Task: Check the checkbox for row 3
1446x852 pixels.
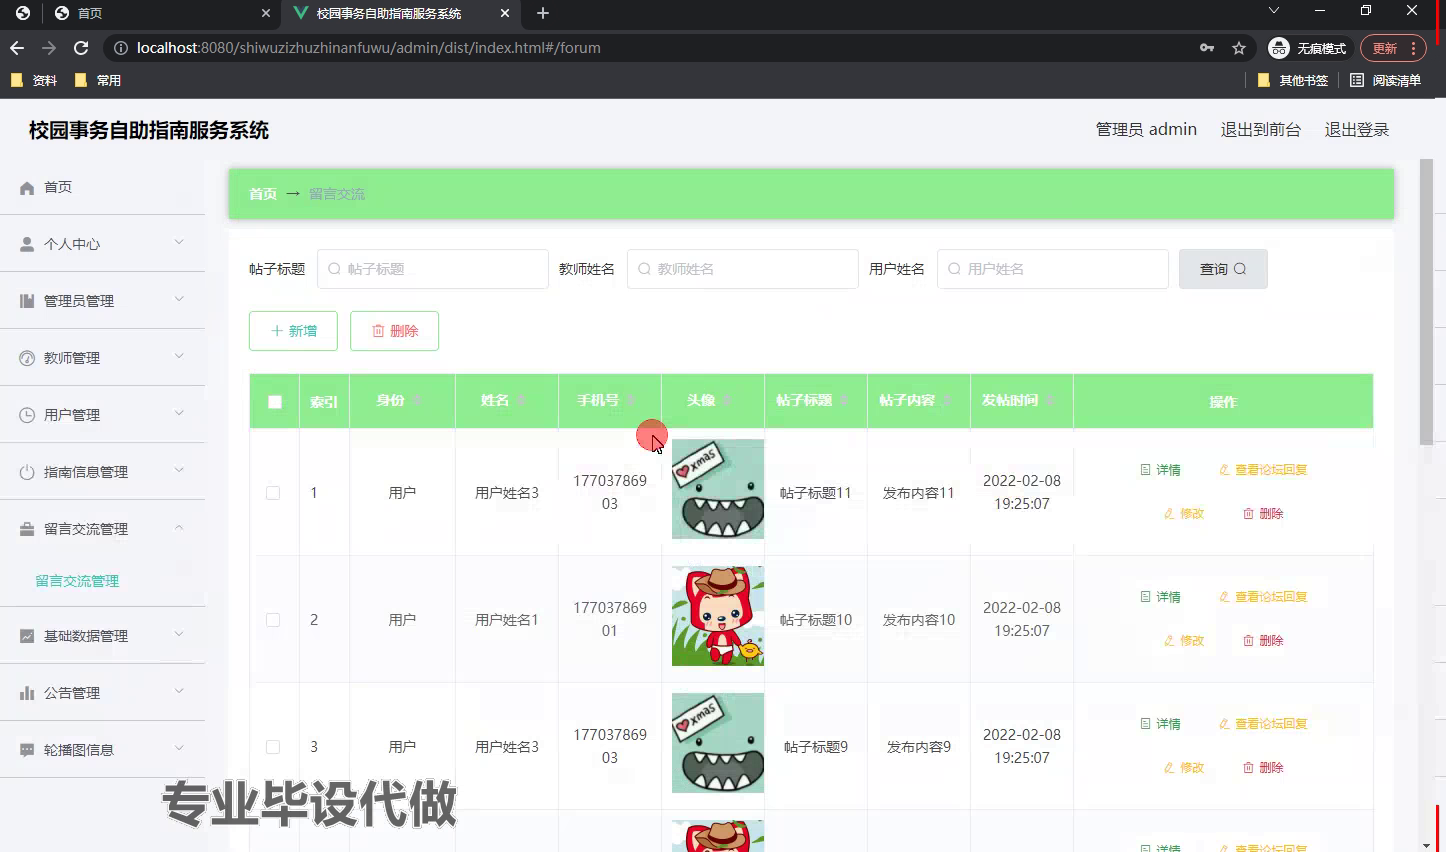Action: pyautogui.click(x=273, y=747)
